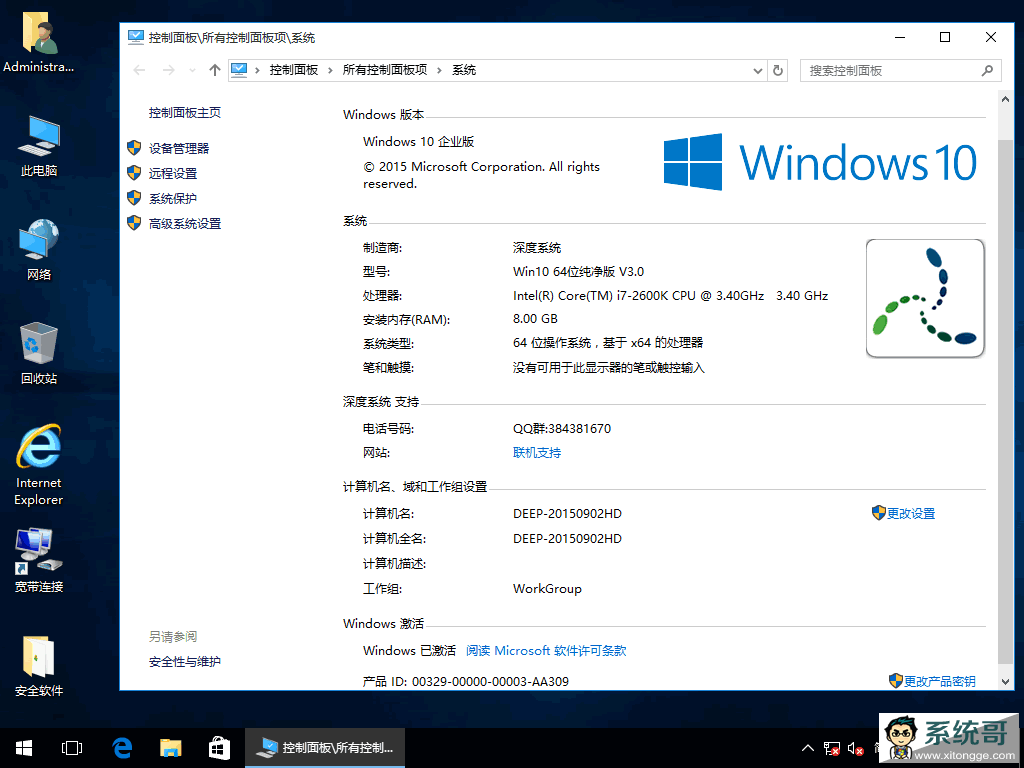Open the recent locations dropdown arrow
Image resolution: width=1024 pixels, height=768 pixels.
(x=192, y=70)
